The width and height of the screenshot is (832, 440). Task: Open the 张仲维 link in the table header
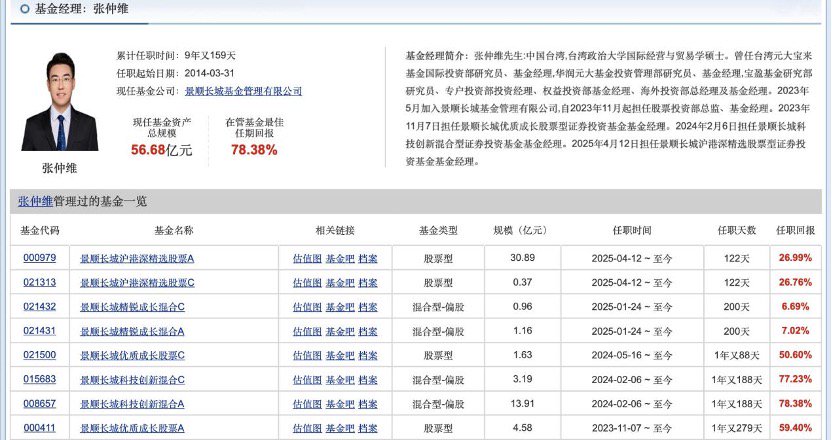(35, 201)
